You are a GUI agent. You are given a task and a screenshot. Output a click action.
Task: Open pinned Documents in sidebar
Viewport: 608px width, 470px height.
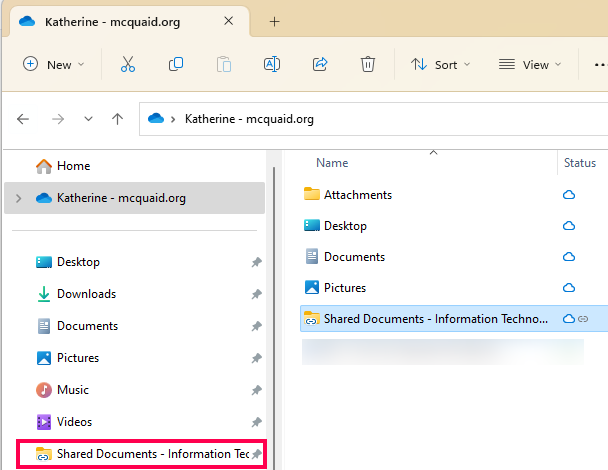click(87, 326)
